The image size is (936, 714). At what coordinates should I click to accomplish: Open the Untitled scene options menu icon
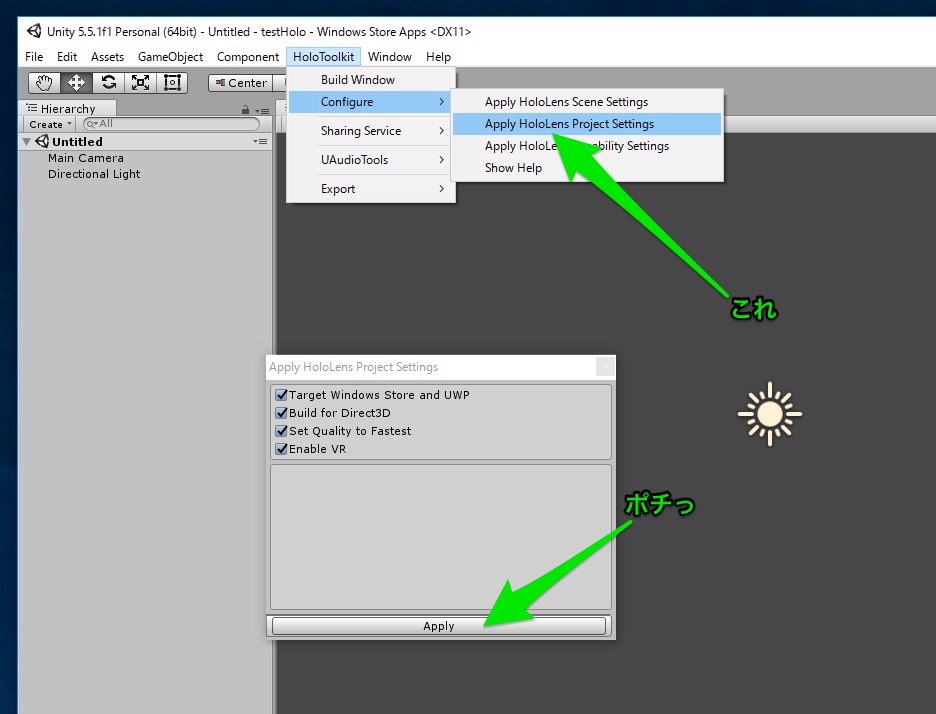pyautogui.click(x=260, y=141)
